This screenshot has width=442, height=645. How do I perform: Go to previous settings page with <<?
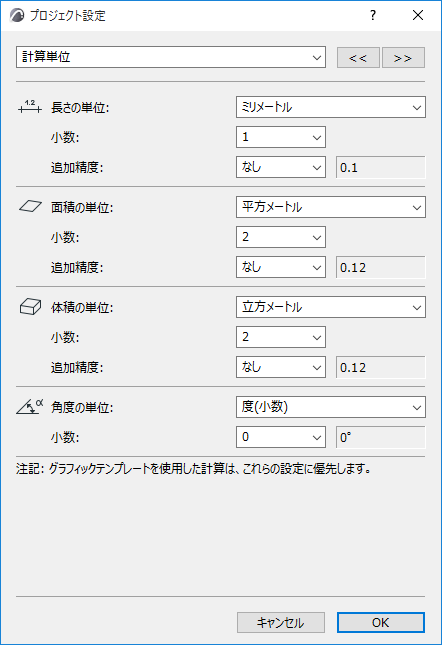point(358,58)
